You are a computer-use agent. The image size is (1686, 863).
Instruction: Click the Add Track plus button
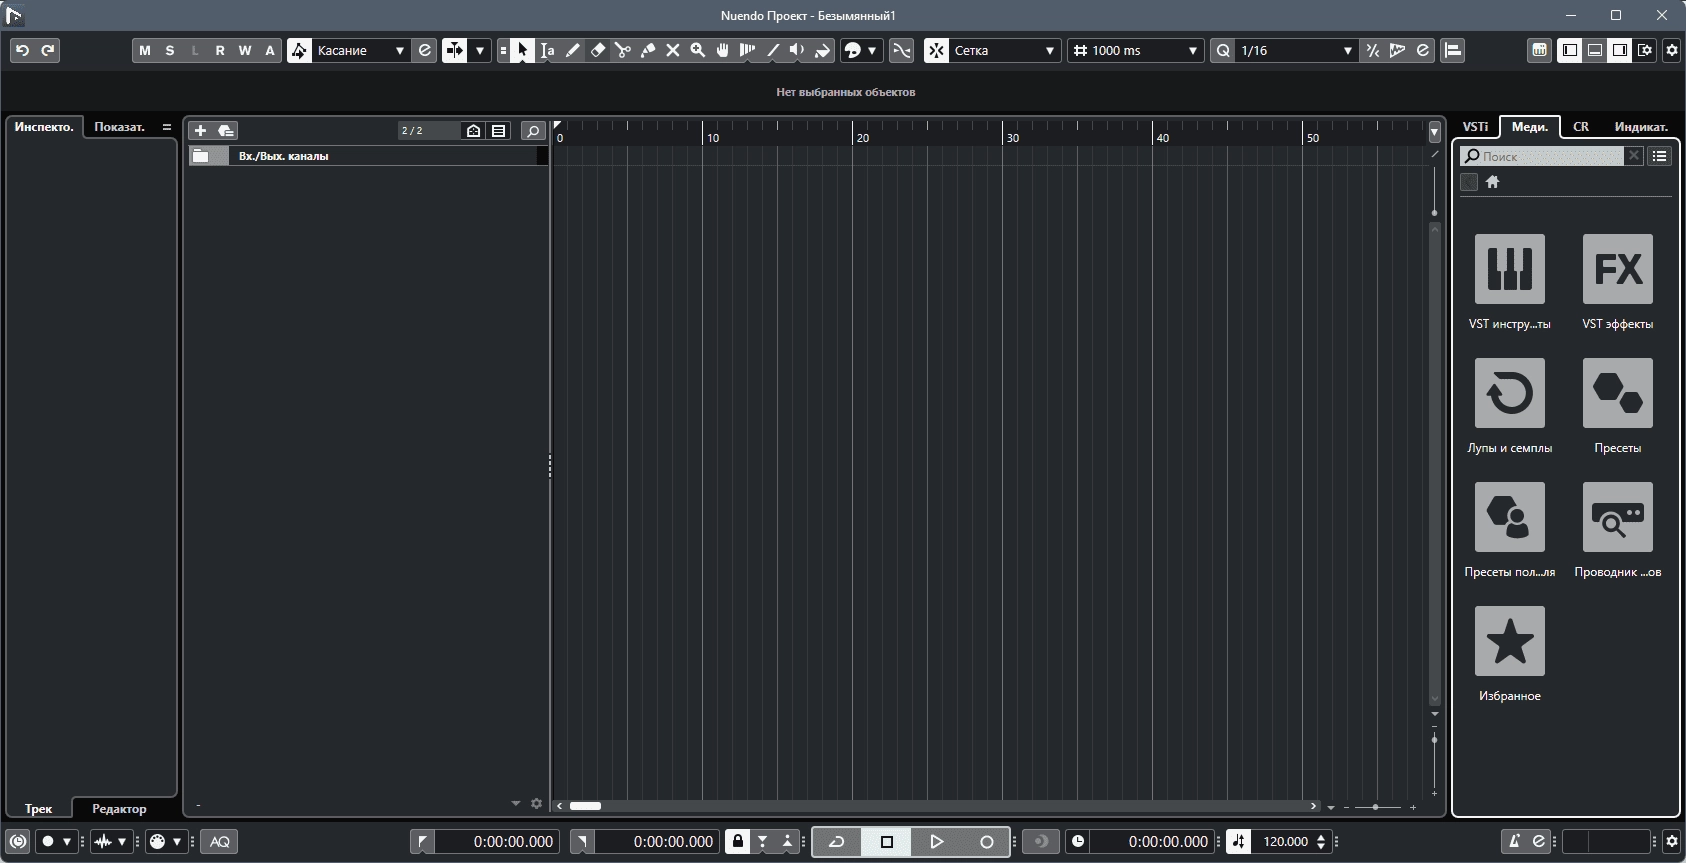(200, 130)
